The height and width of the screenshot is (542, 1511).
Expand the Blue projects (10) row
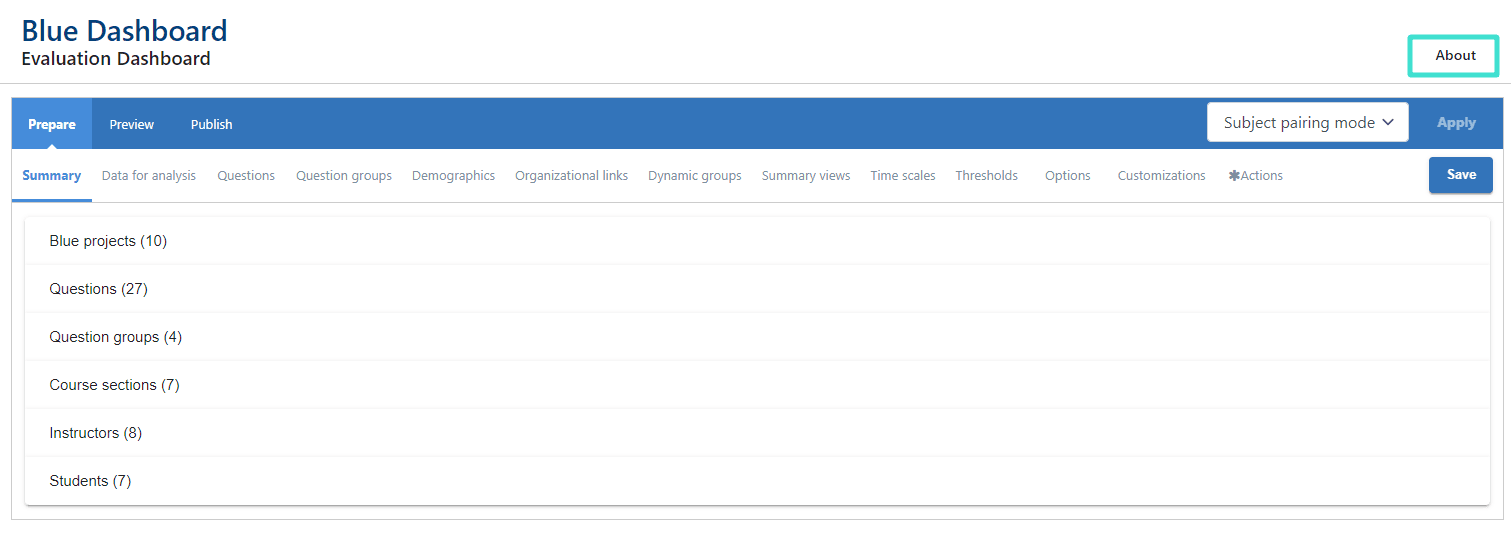click(x=757, y=241)
